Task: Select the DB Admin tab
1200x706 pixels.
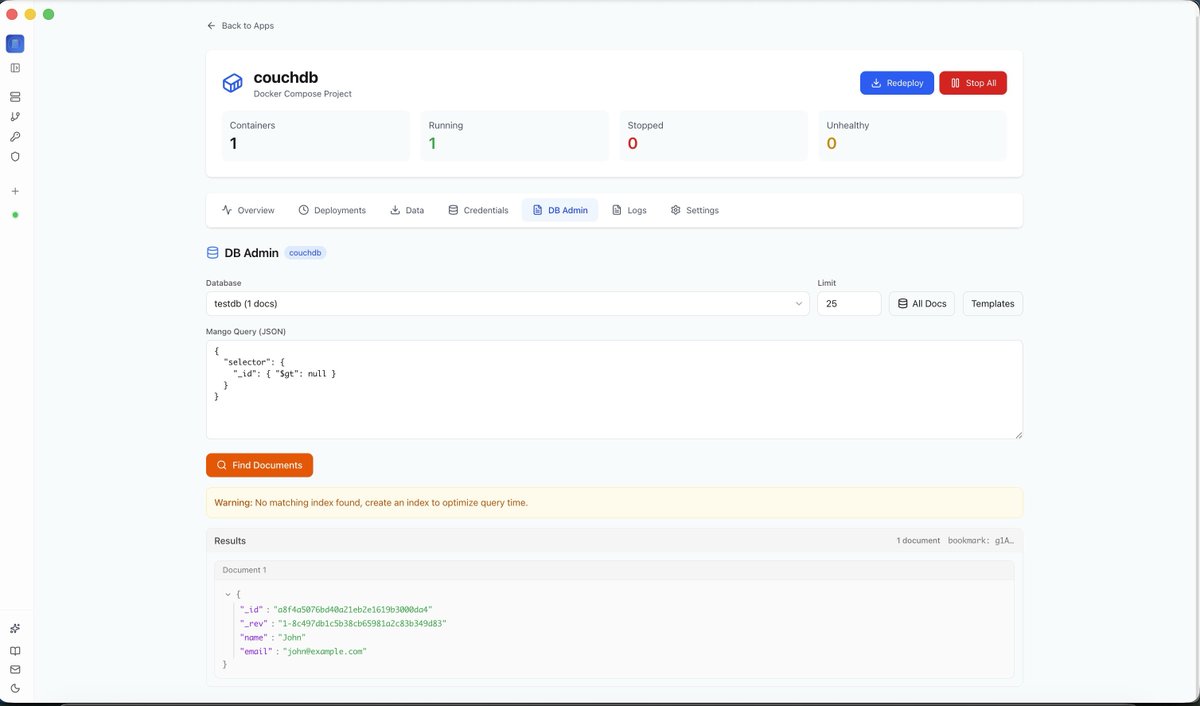Action: click(560, 210)
